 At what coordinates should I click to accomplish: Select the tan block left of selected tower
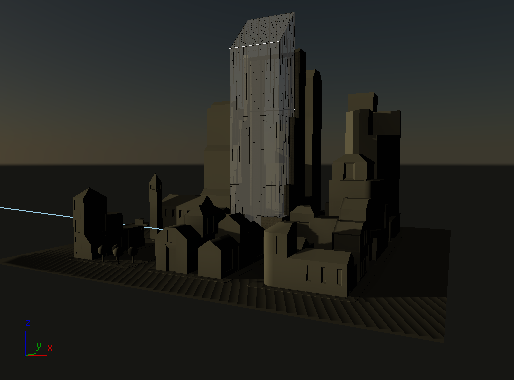click(217, 150)
